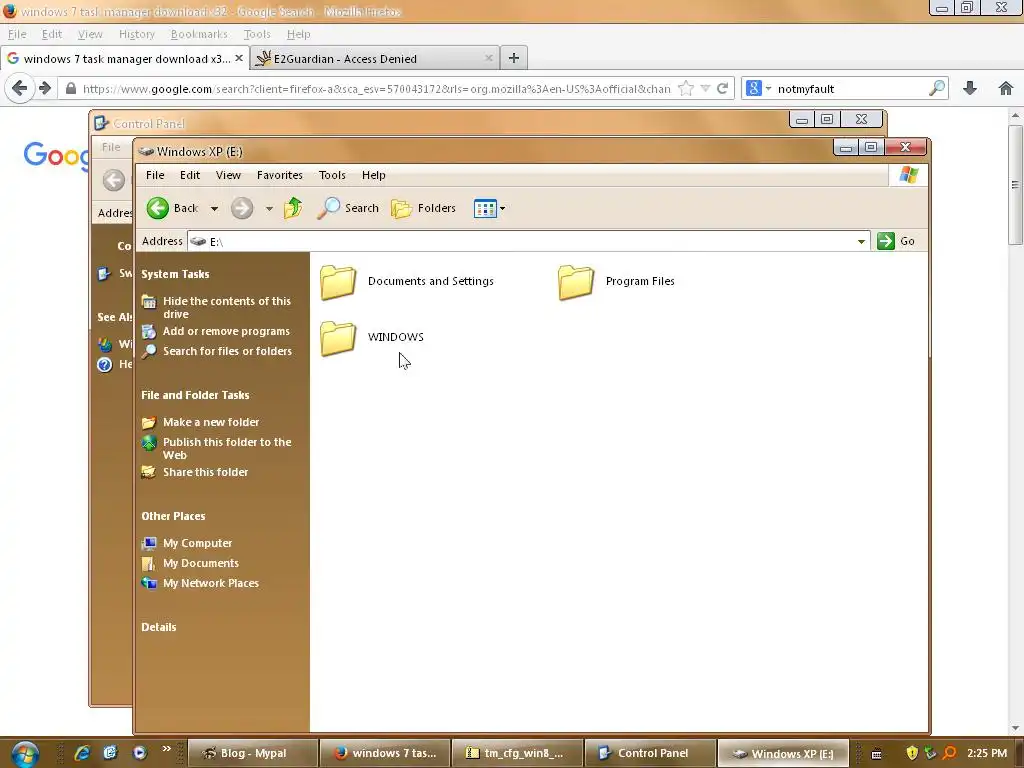Click the green Back button in Explorer
Viewport: 1024px width, 768px height.
click(172, 208)
